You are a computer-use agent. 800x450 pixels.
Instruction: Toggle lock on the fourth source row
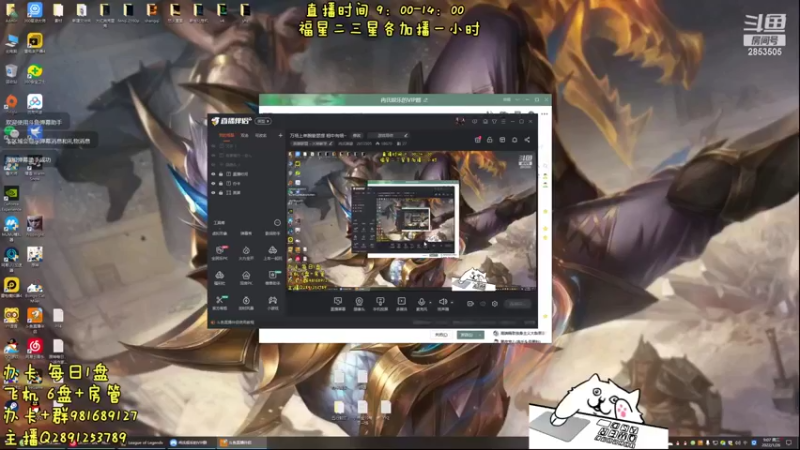pos(221,174)
